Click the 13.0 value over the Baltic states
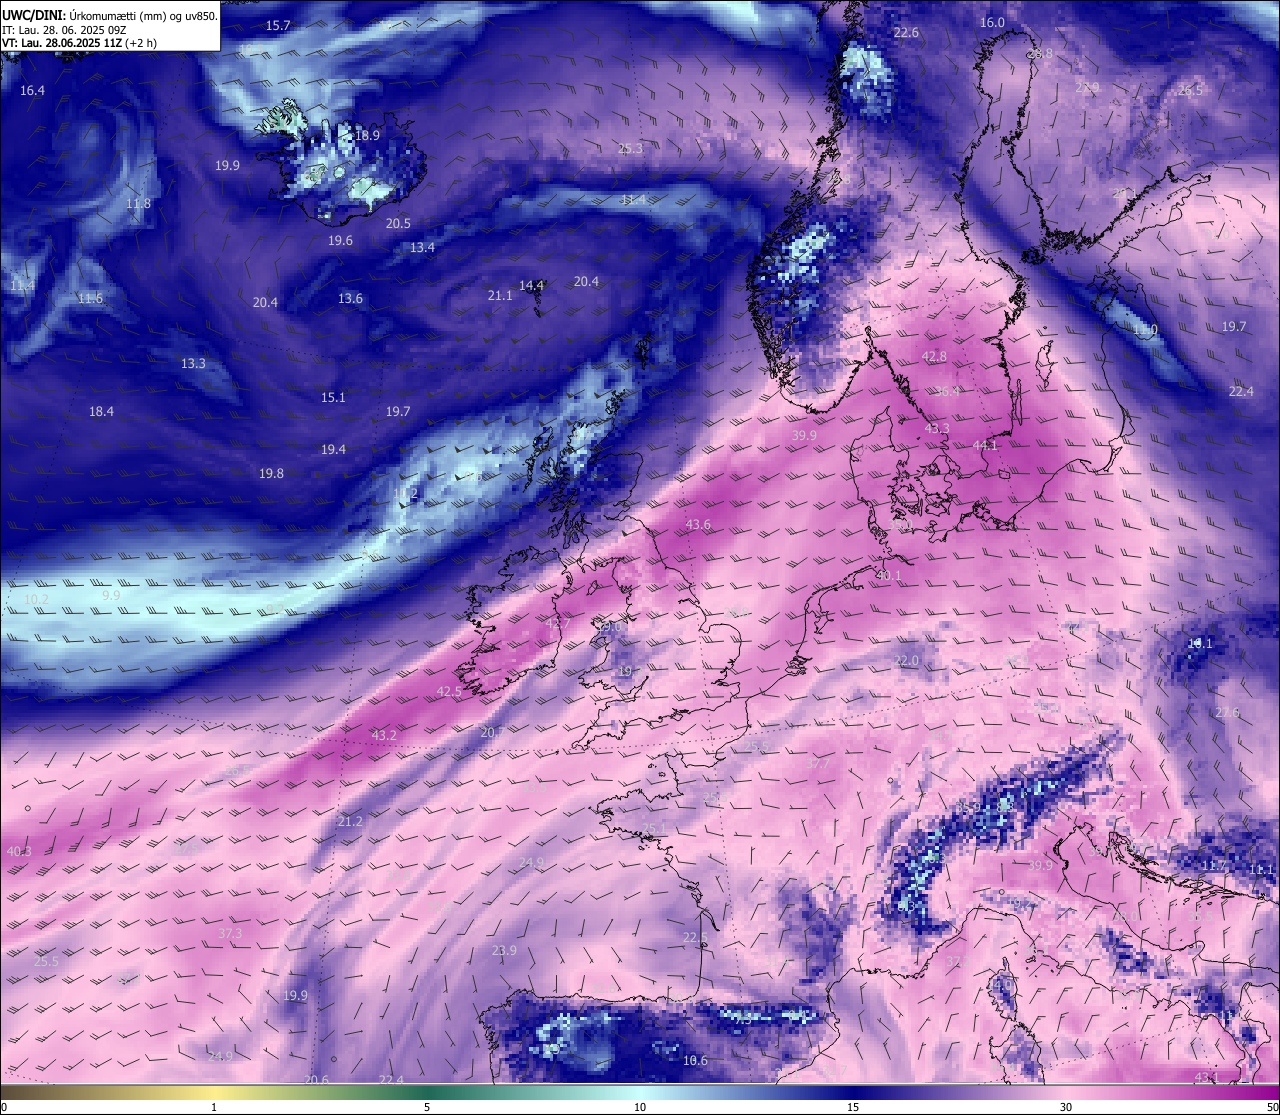1280x1115 pixels. 1145,330
